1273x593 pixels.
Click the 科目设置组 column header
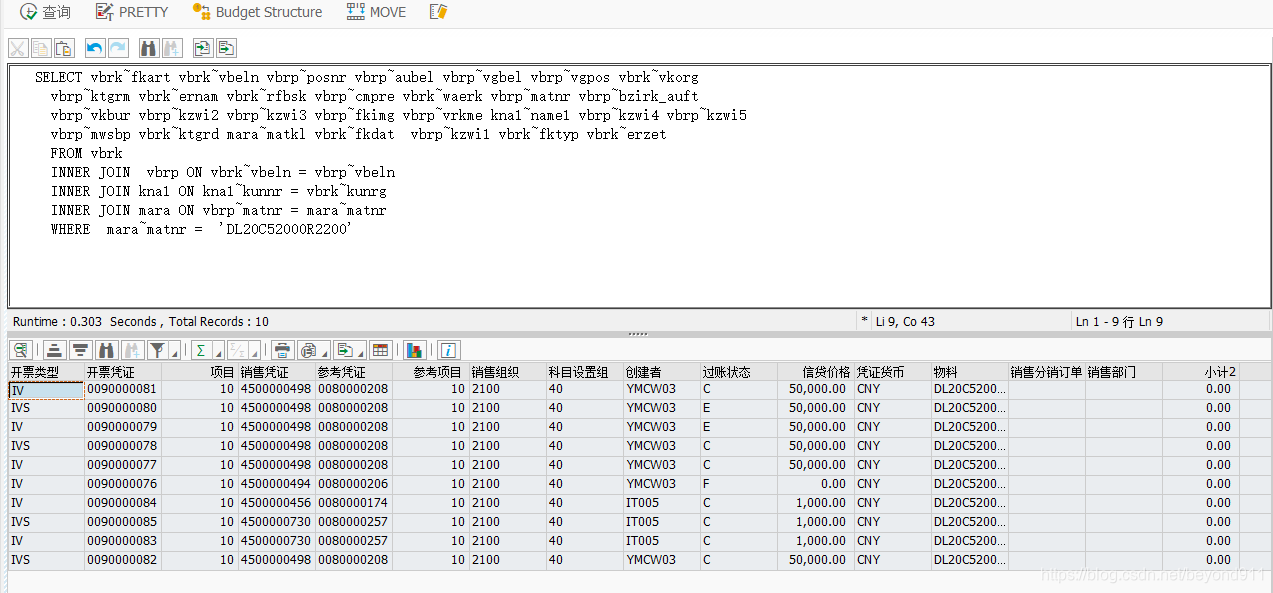click(584, 372)
